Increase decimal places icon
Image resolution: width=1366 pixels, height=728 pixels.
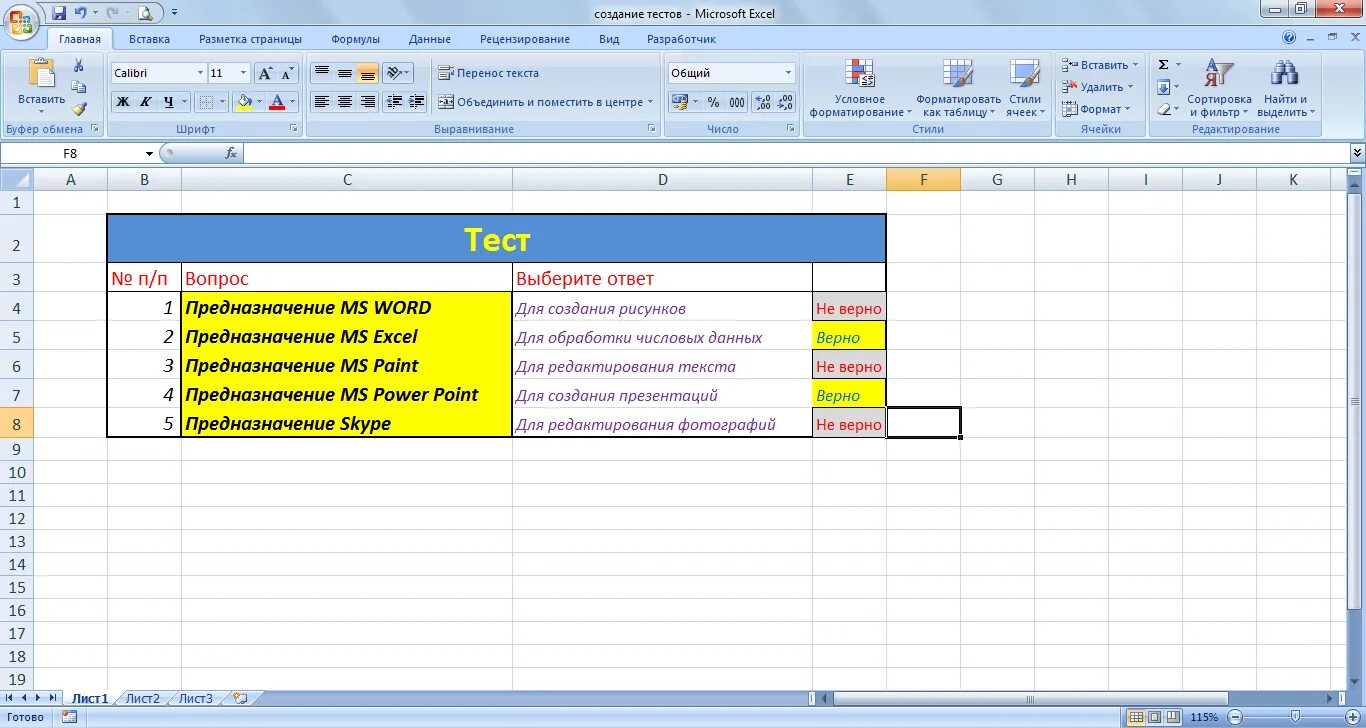763,102
